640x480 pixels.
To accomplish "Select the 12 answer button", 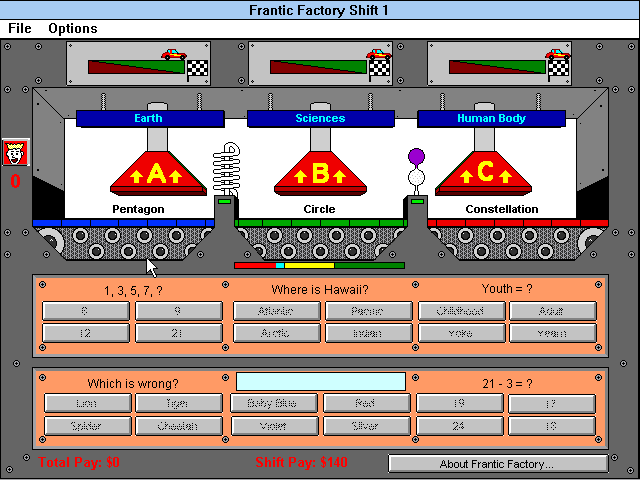I will [x=86, y=333].
